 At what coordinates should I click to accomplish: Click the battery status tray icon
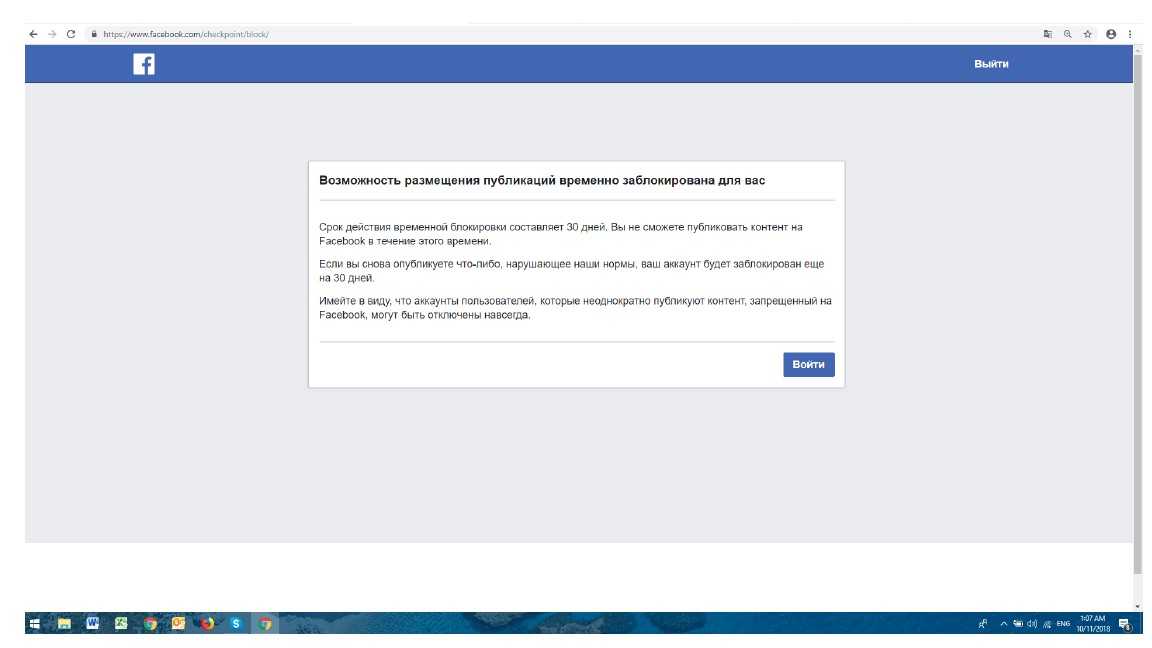click(1018, 624)
